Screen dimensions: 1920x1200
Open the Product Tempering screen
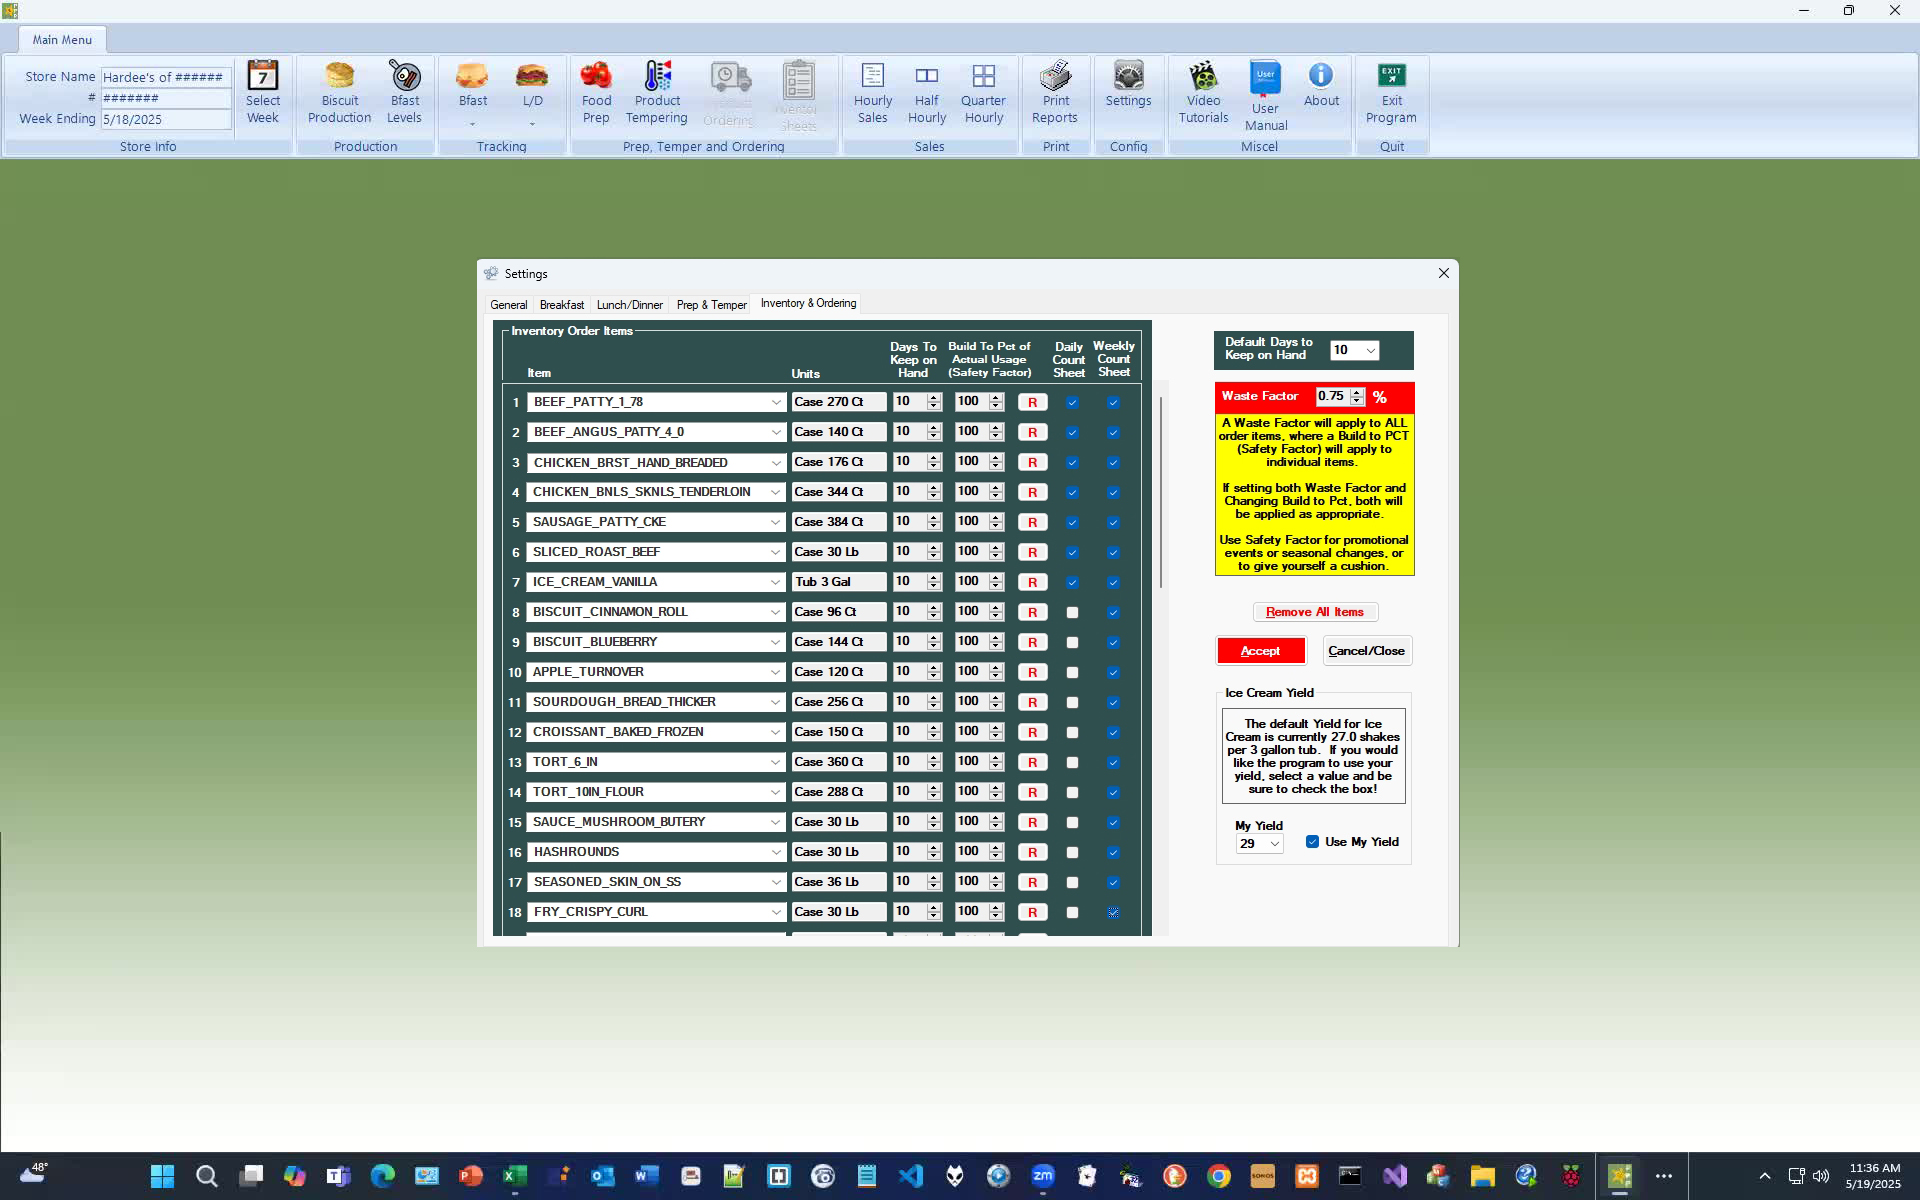(657, 93)
